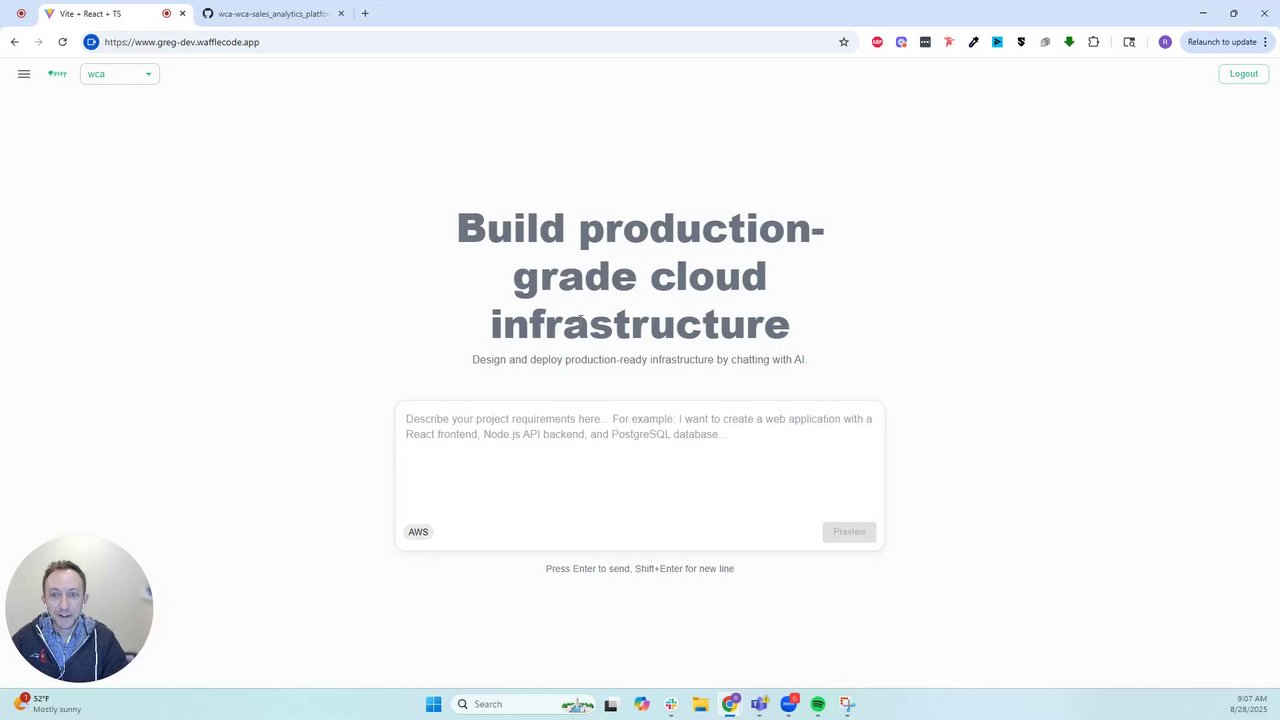
Task: Open Copilot from the taskbar
Action: click(x=641, y=704)
